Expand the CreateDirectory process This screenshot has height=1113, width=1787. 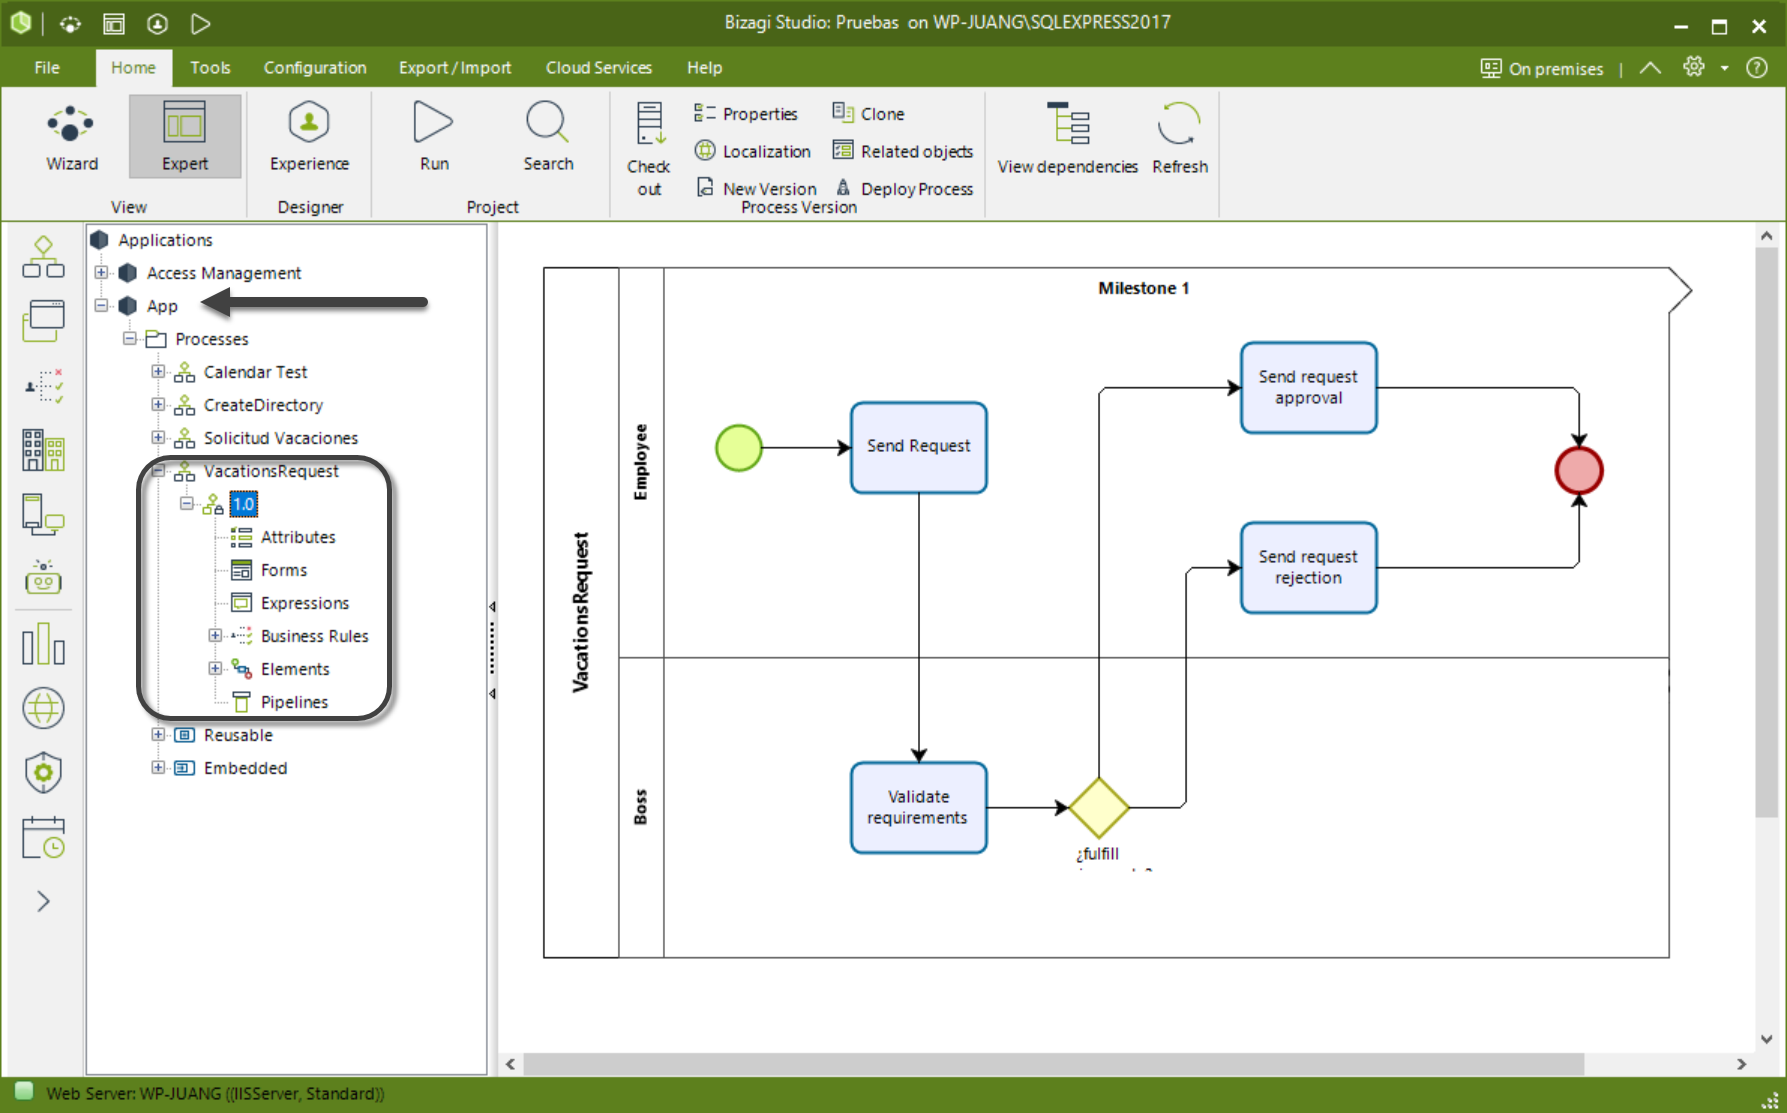coord(158,404)
